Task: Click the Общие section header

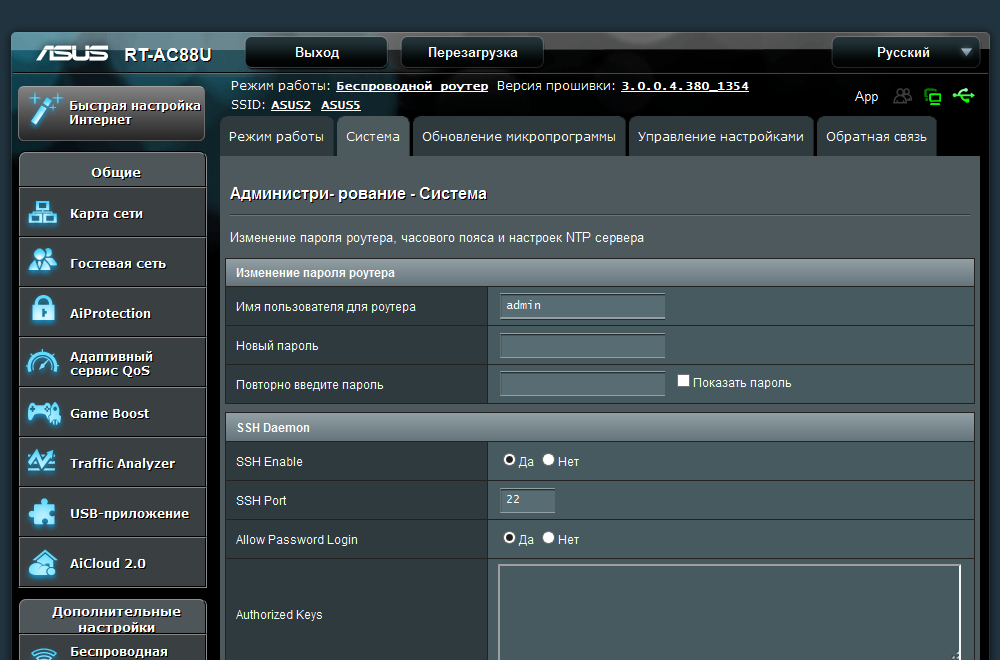Action: click(113, 171)
